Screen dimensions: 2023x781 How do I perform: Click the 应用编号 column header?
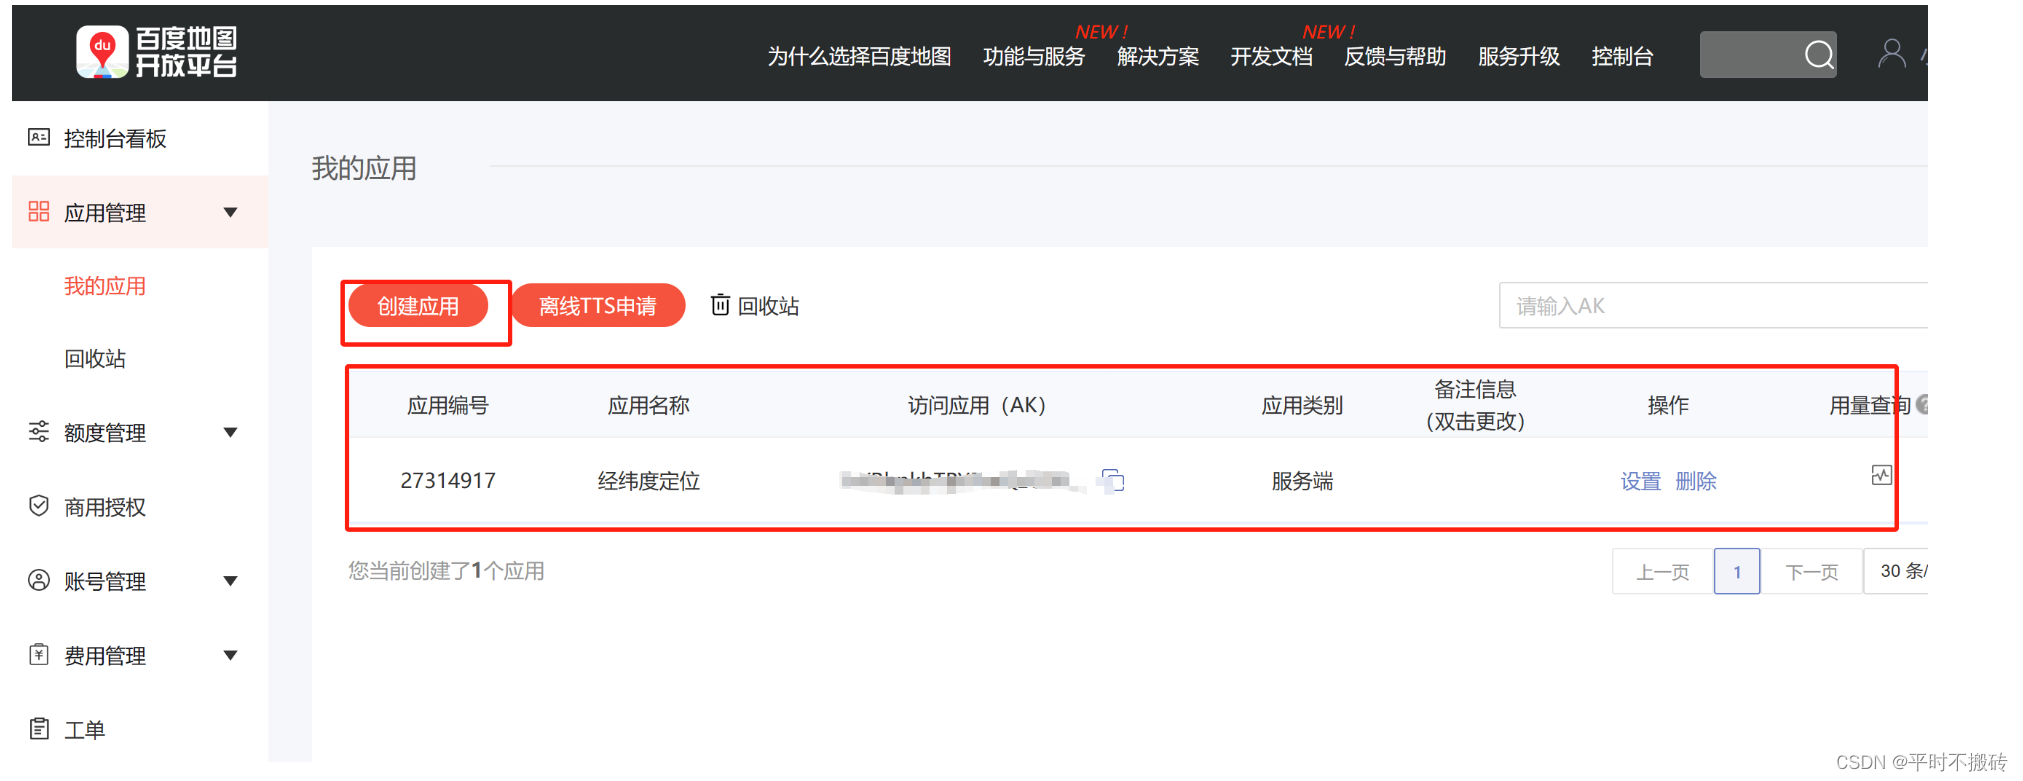click(x=448, y=405)
